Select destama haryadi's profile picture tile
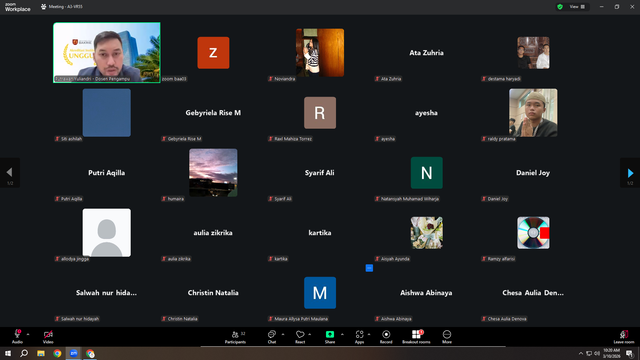The height and width of the screenshot is (360, 640). (x=533, y=53)
